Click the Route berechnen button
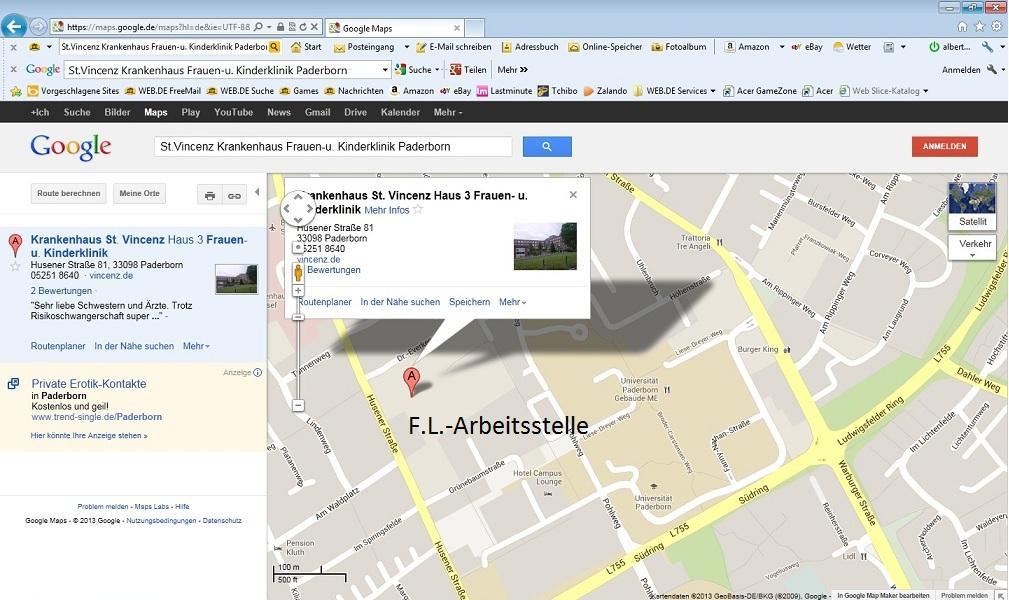Image resolution: width=1009 pixels, height=600 pixels. [69, 193]
